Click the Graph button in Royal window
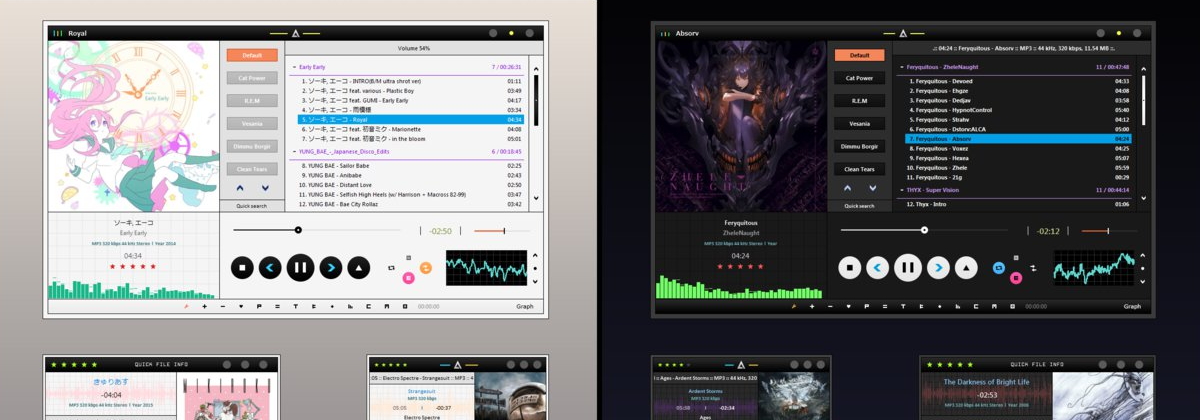 point(525,306)
